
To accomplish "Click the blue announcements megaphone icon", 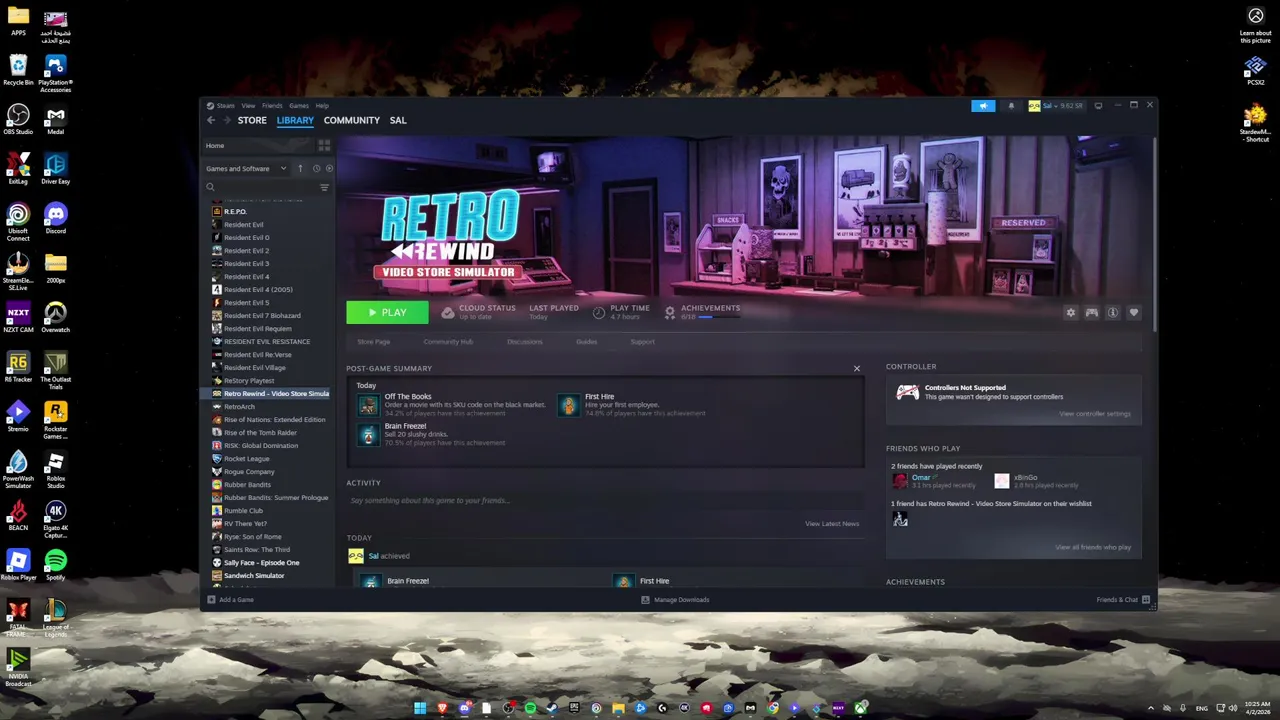I will coord(983,105).
